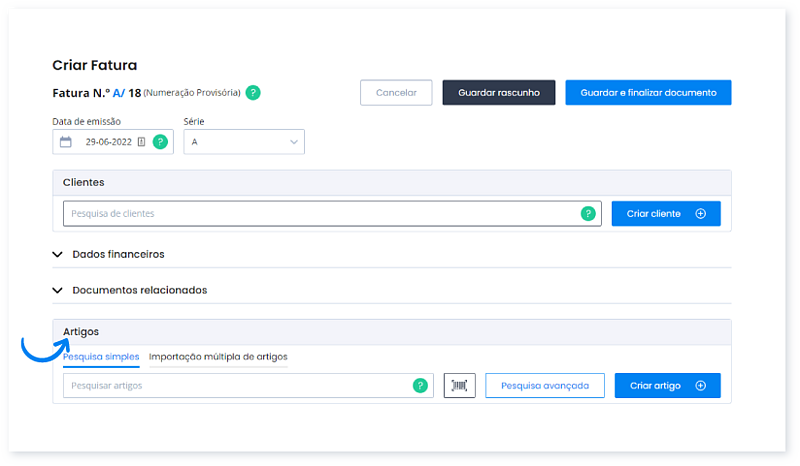Viewport: 800px width, 466px height.
Task: Click the help icon in client search
Action: pyautogui.click(x=588, y=214)
